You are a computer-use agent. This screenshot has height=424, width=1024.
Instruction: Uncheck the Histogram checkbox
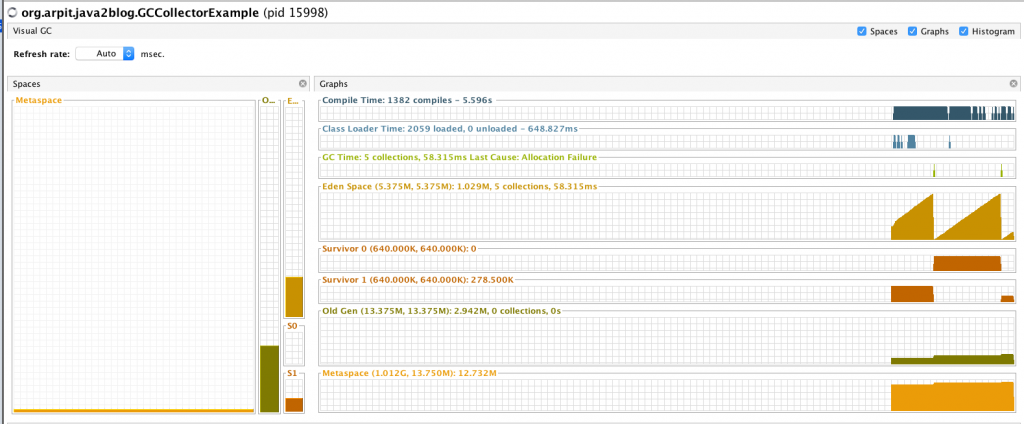tap(964, 31)
